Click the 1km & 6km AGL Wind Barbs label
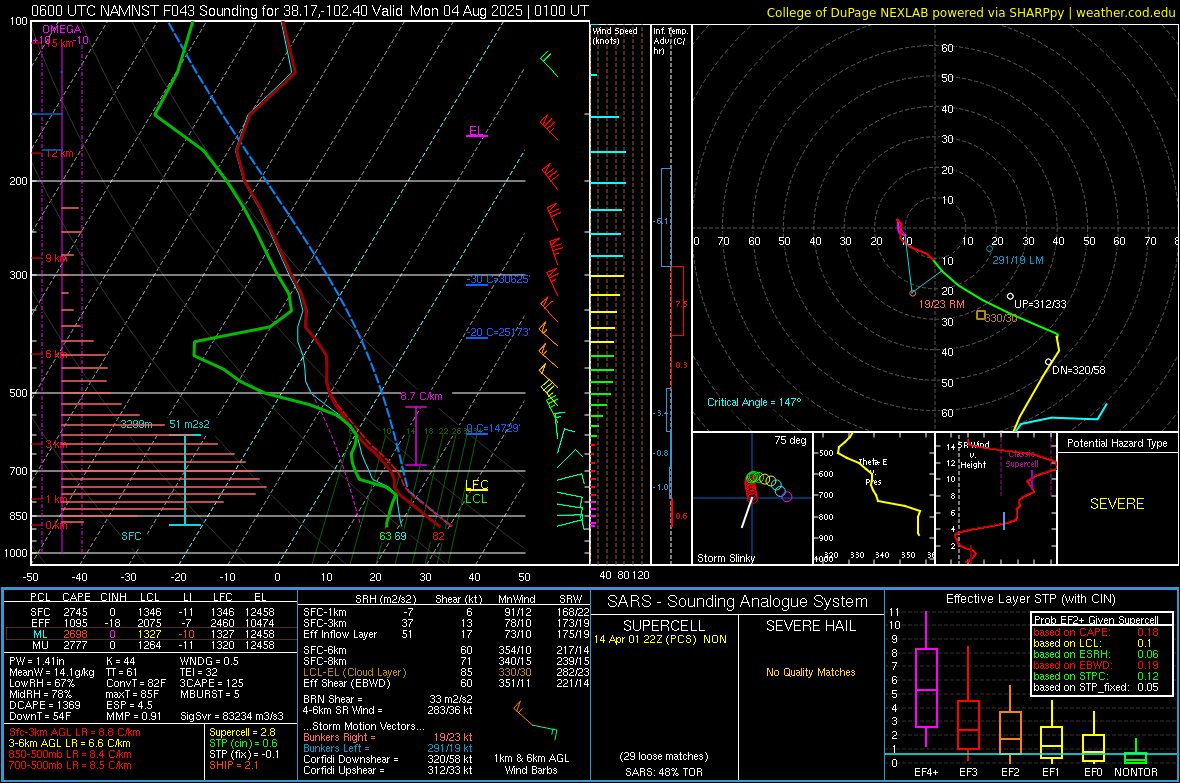Viewport: 1180px width, 783px height. [x=531, y=764]
